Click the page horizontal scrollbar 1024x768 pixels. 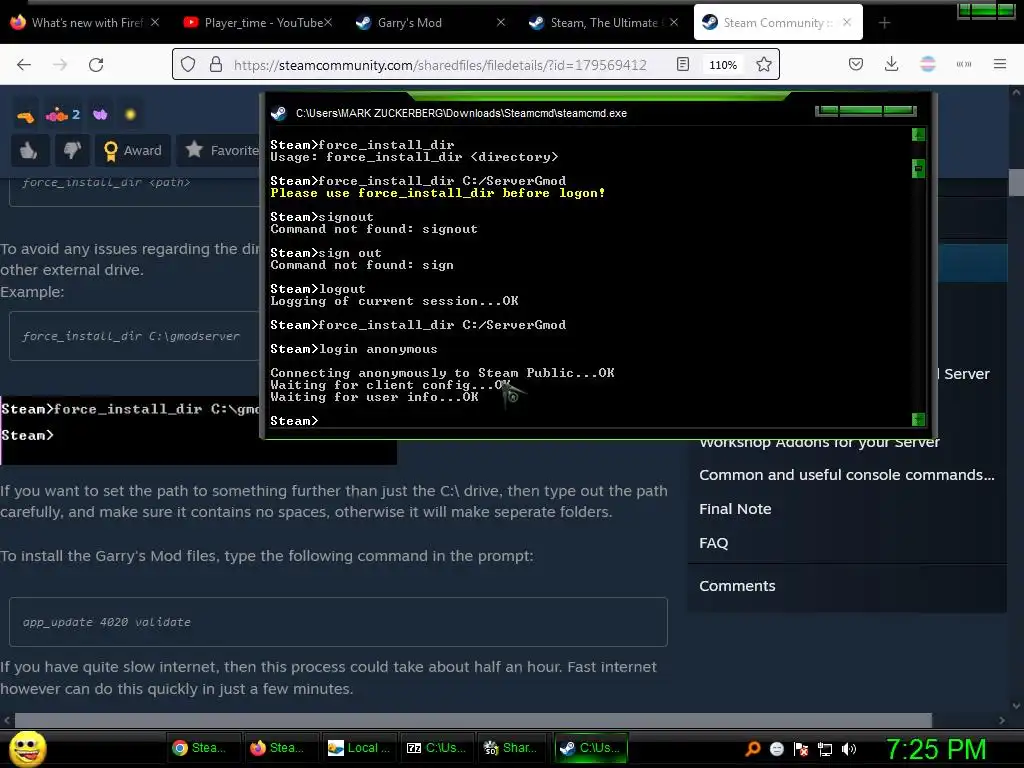point(473,720)
